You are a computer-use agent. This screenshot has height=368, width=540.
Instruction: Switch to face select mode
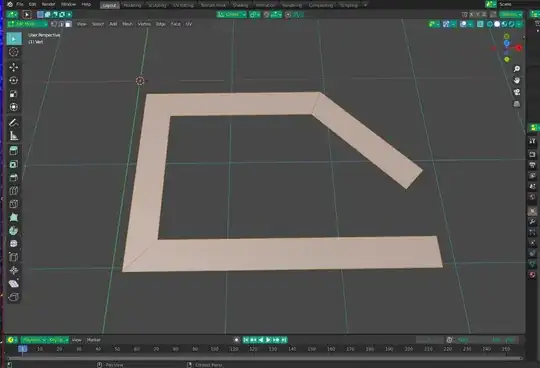pos(69,24)
